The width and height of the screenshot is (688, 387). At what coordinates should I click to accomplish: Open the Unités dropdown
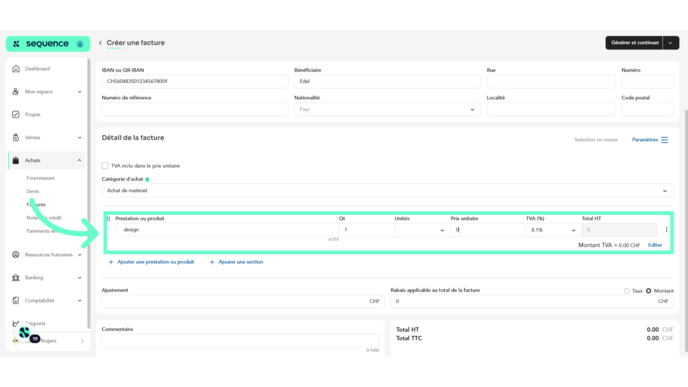(x=422, y=229)
